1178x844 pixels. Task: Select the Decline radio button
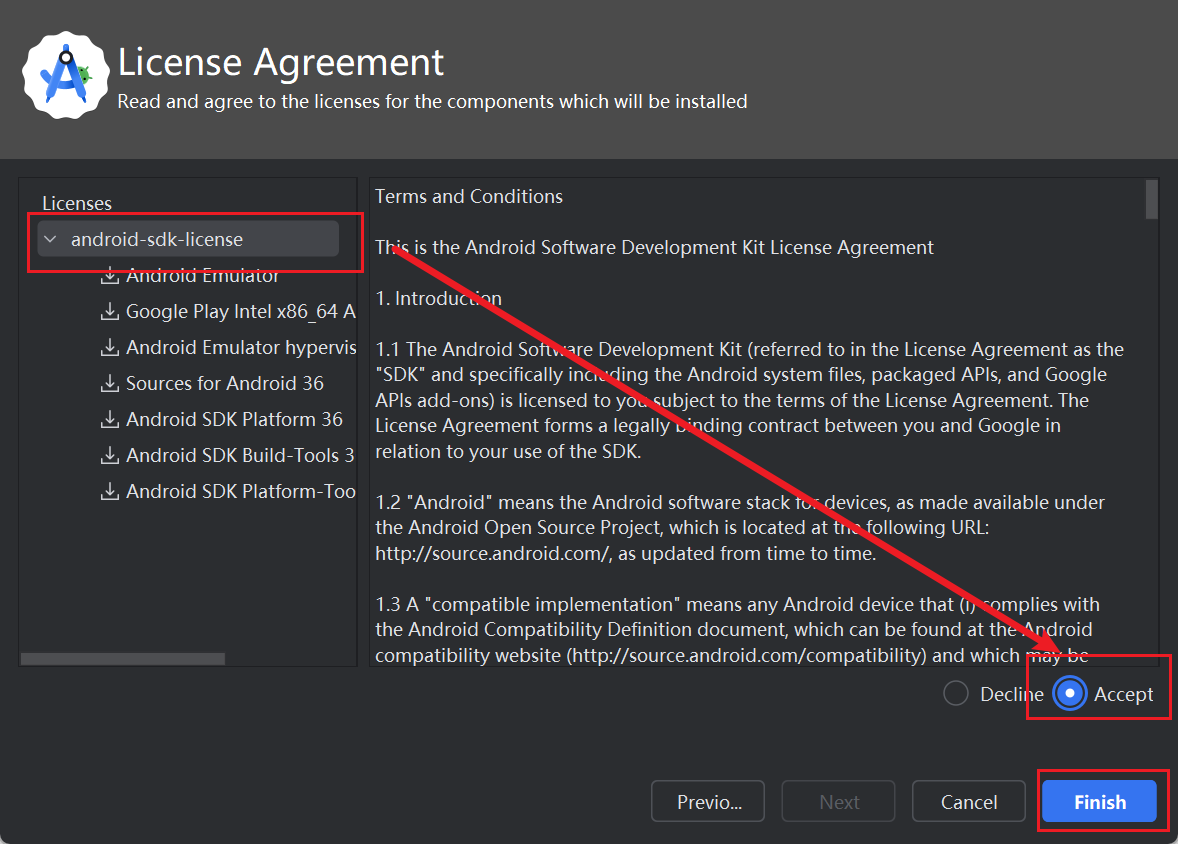click(x=956, y=694)
